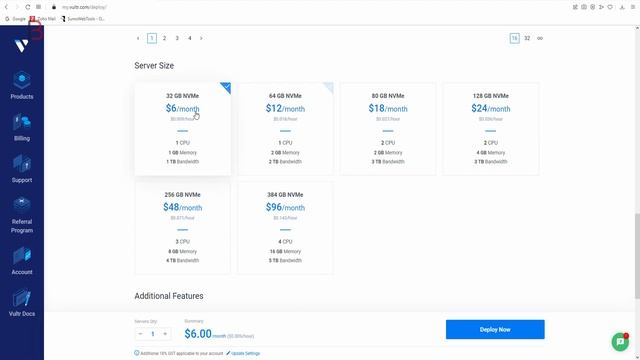Reload the page with refresh icon
Screen dimensions: 640x360
coord(28,7)
